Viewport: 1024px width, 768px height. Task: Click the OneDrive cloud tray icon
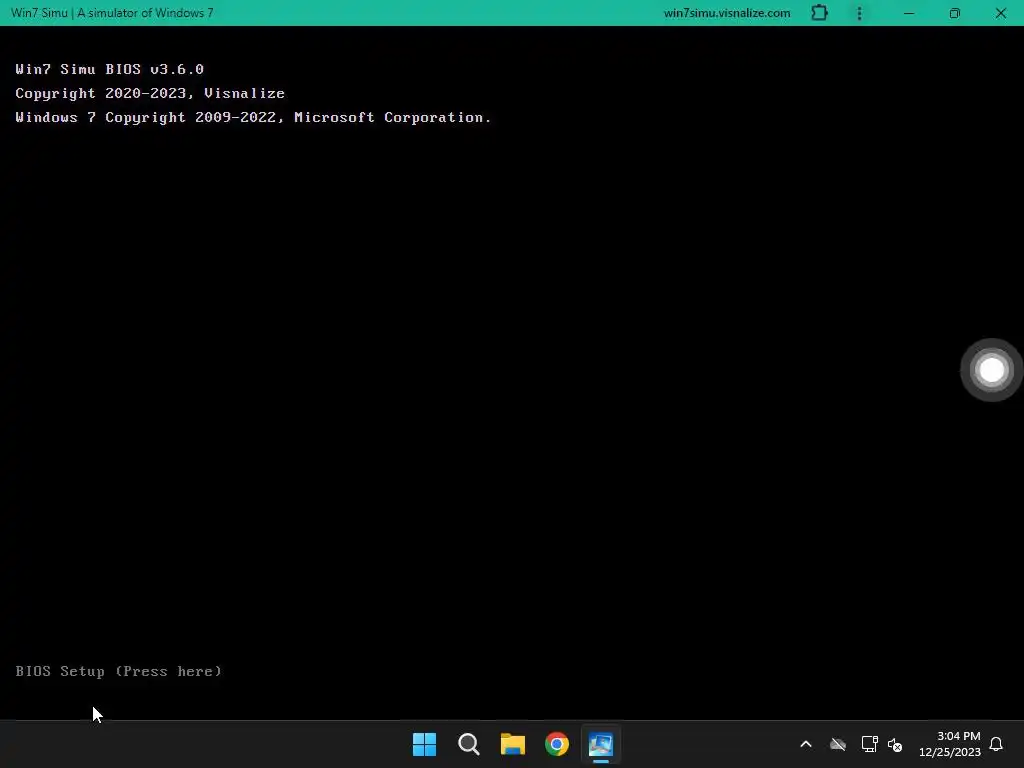click(837, 744)
